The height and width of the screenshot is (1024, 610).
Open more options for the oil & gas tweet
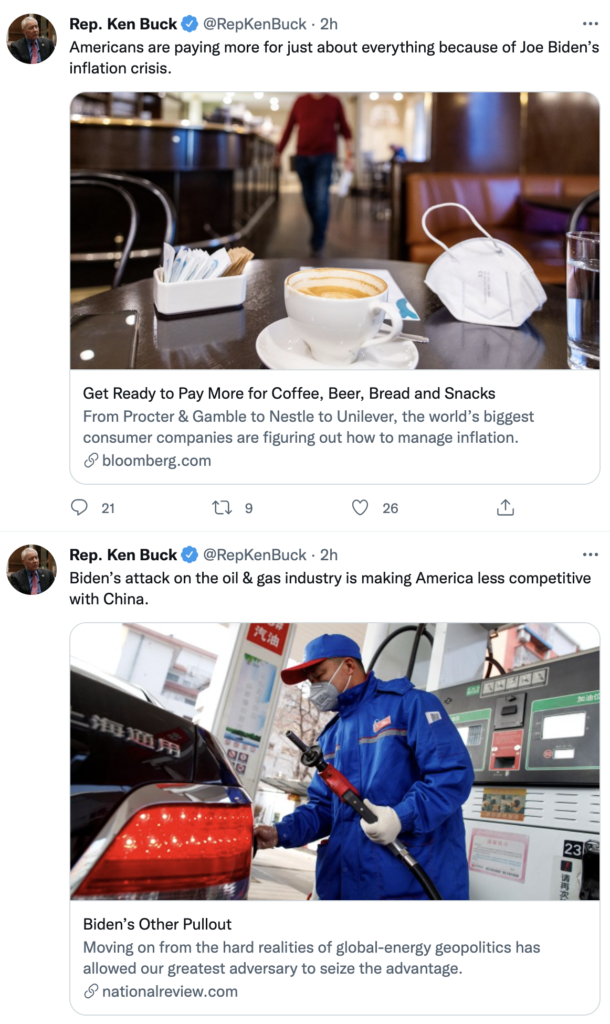(590, 555)
